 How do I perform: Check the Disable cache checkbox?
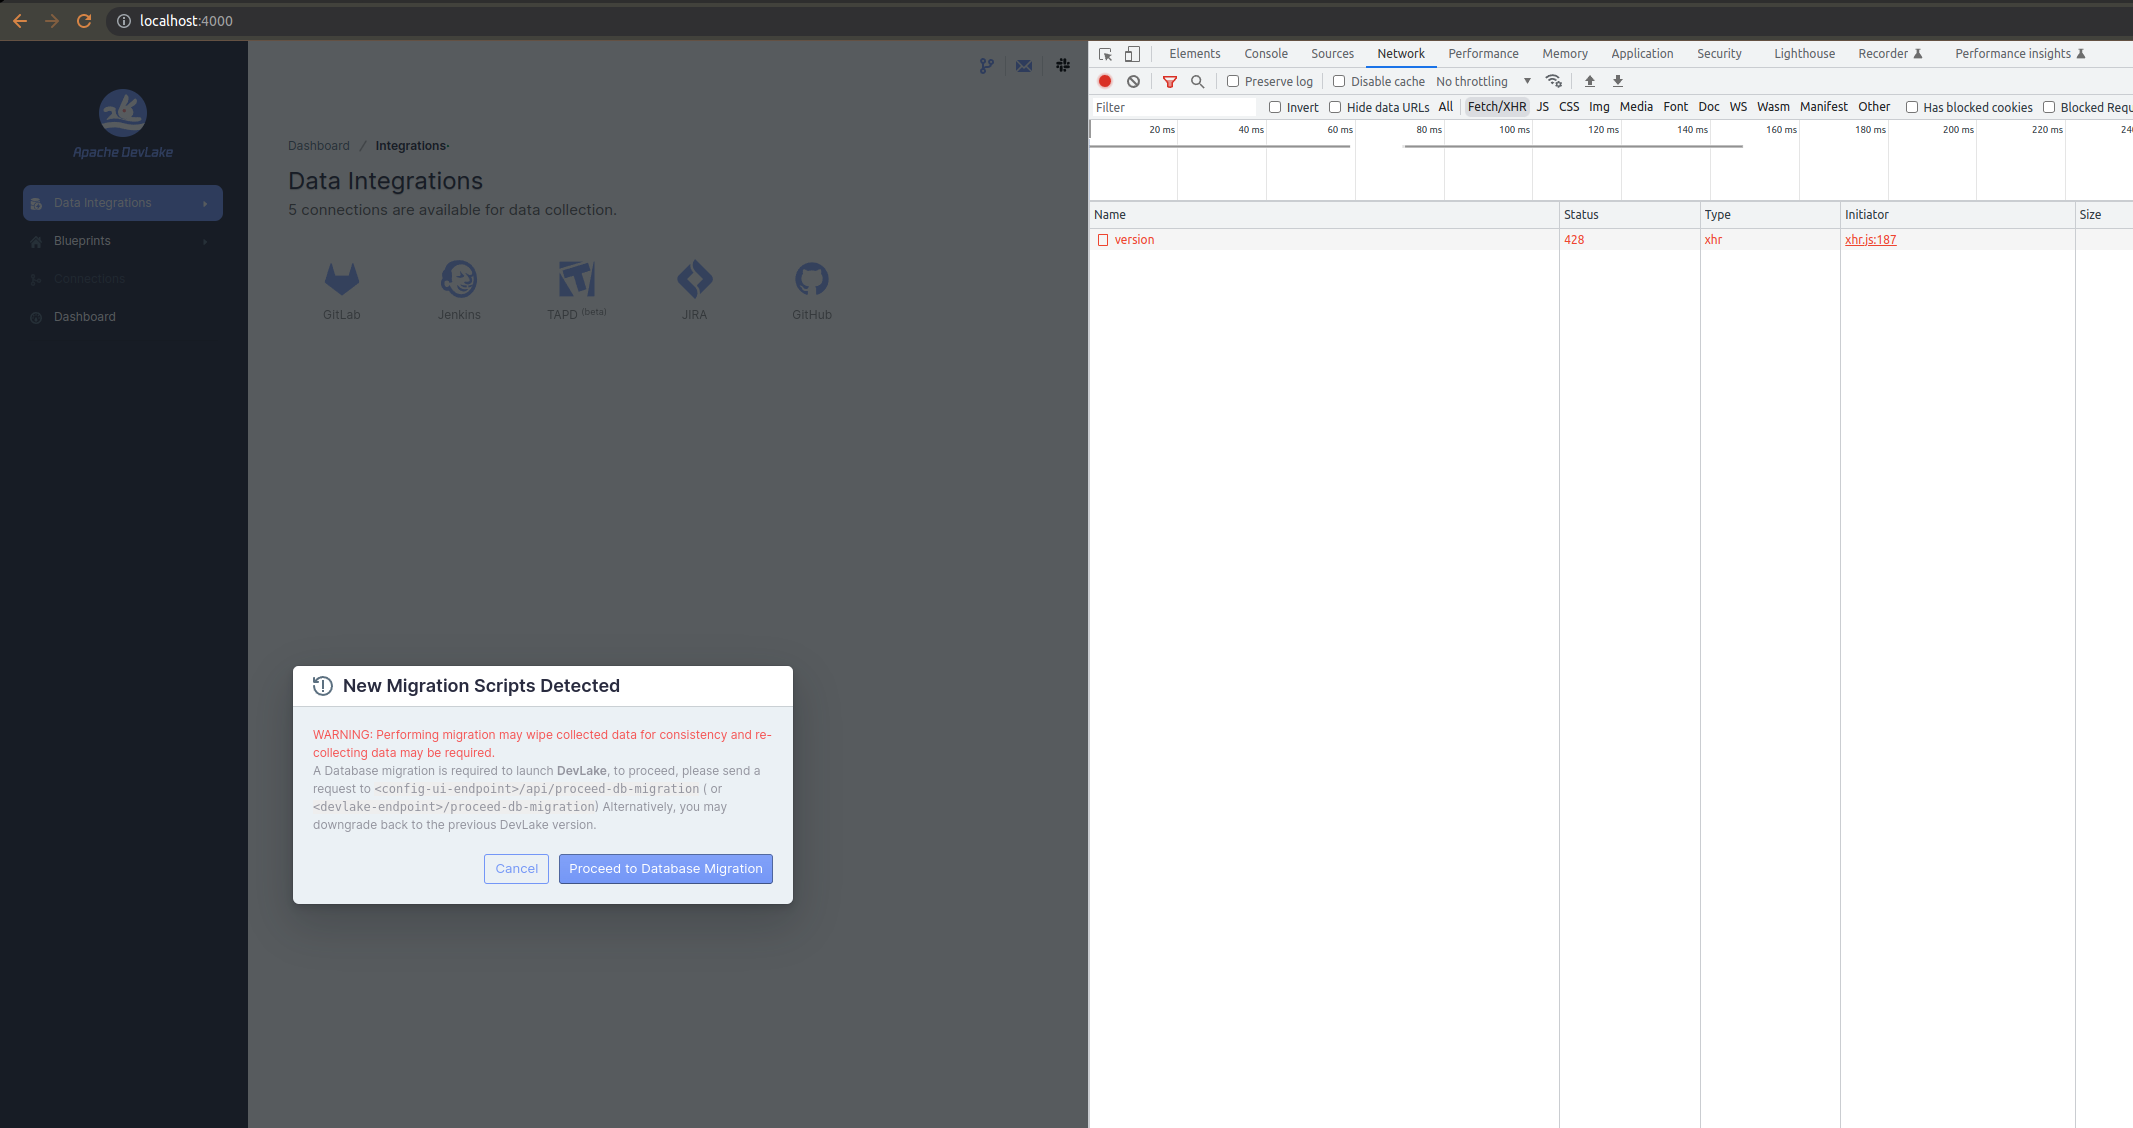click(x=1339, y=81)
